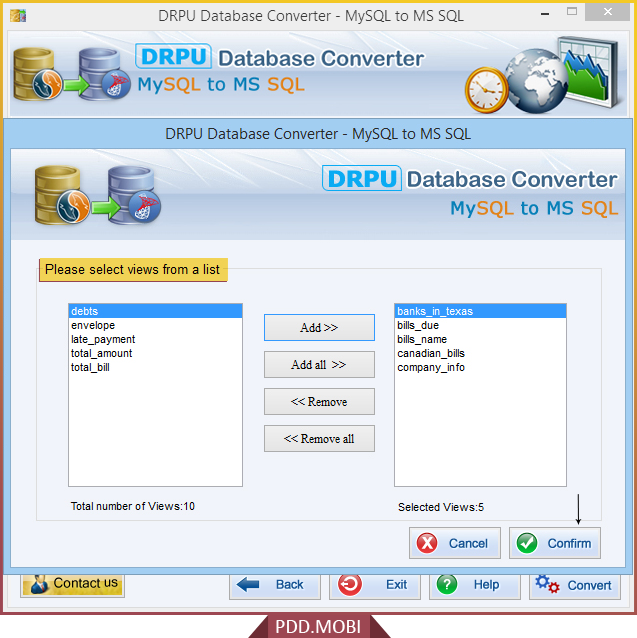Select total_bill in the views list
This screenshot has width=637, height=638.
tap(155, 367)
